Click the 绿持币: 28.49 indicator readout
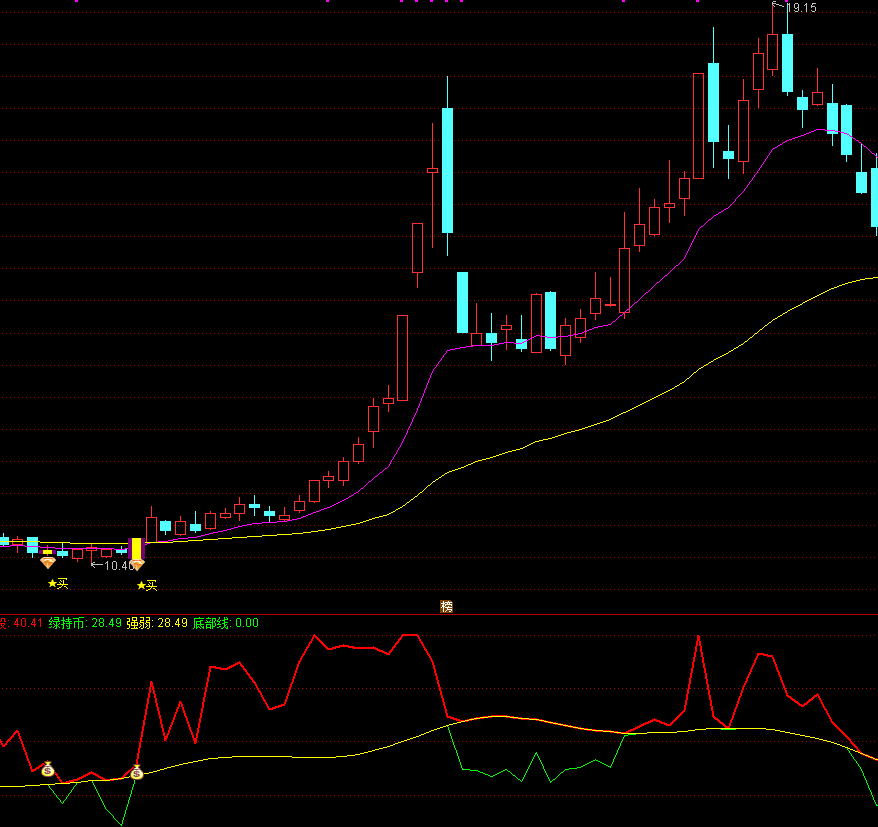 coord(85,623)
